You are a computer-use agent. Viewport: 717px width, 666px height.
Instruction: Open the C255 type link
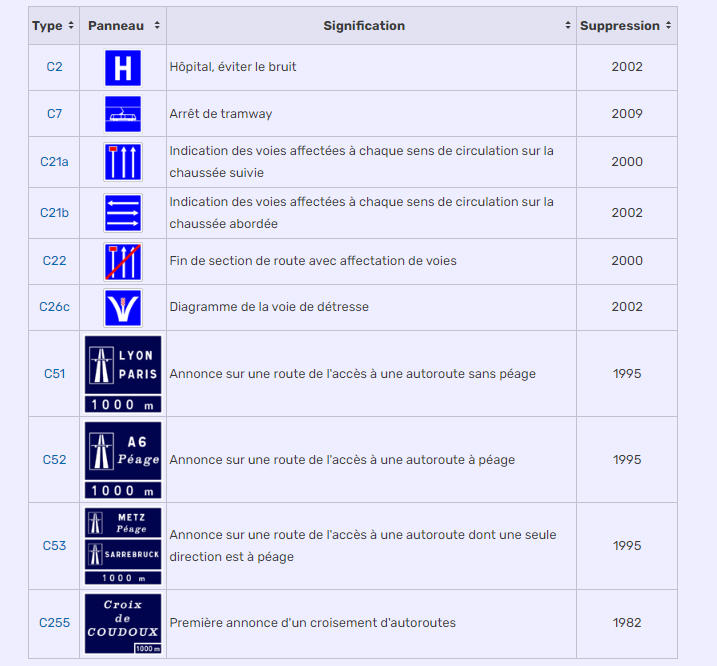pos(54,623)
